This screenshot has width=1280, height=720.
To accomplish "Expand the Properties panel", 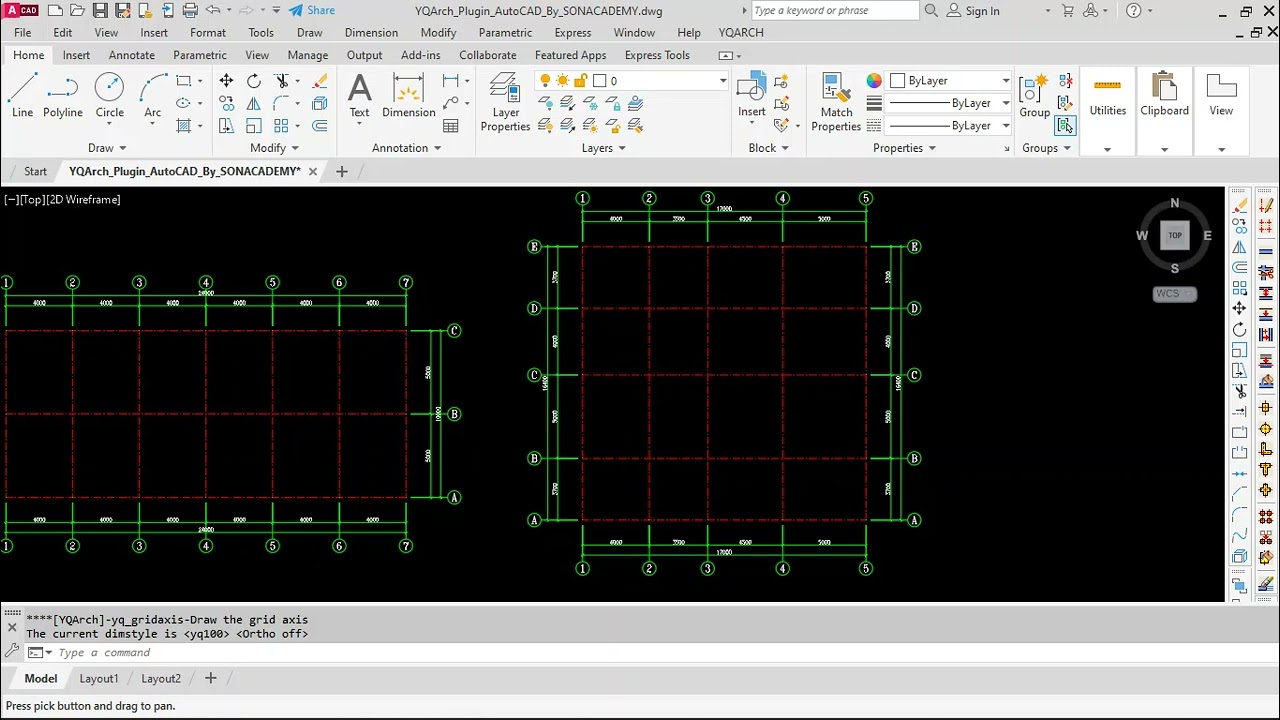I will 904,148.
